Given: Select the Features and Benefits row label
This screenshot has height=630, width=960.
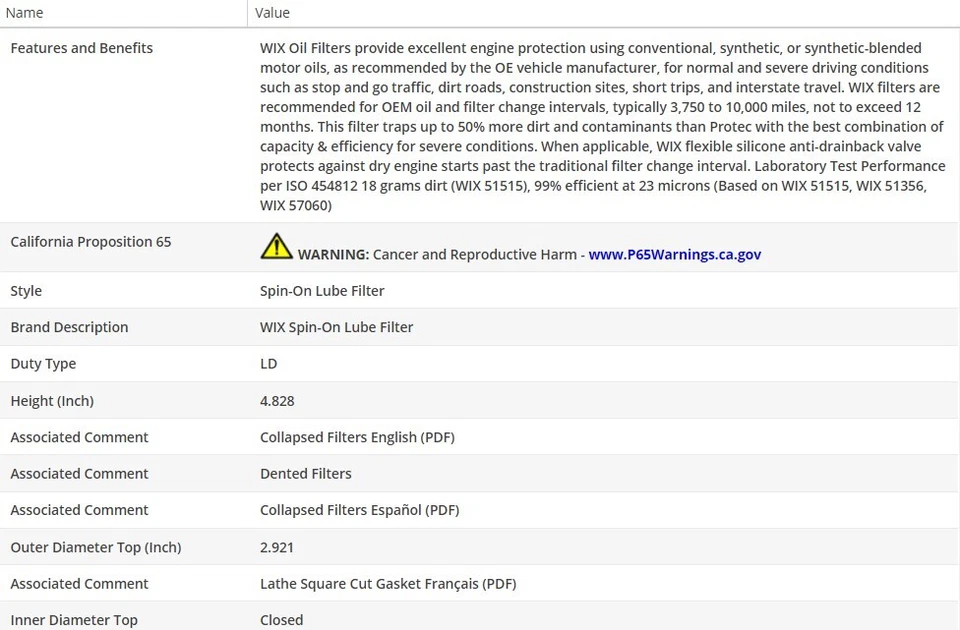Looking at the screenshot, I should click(x=81, y=48).
